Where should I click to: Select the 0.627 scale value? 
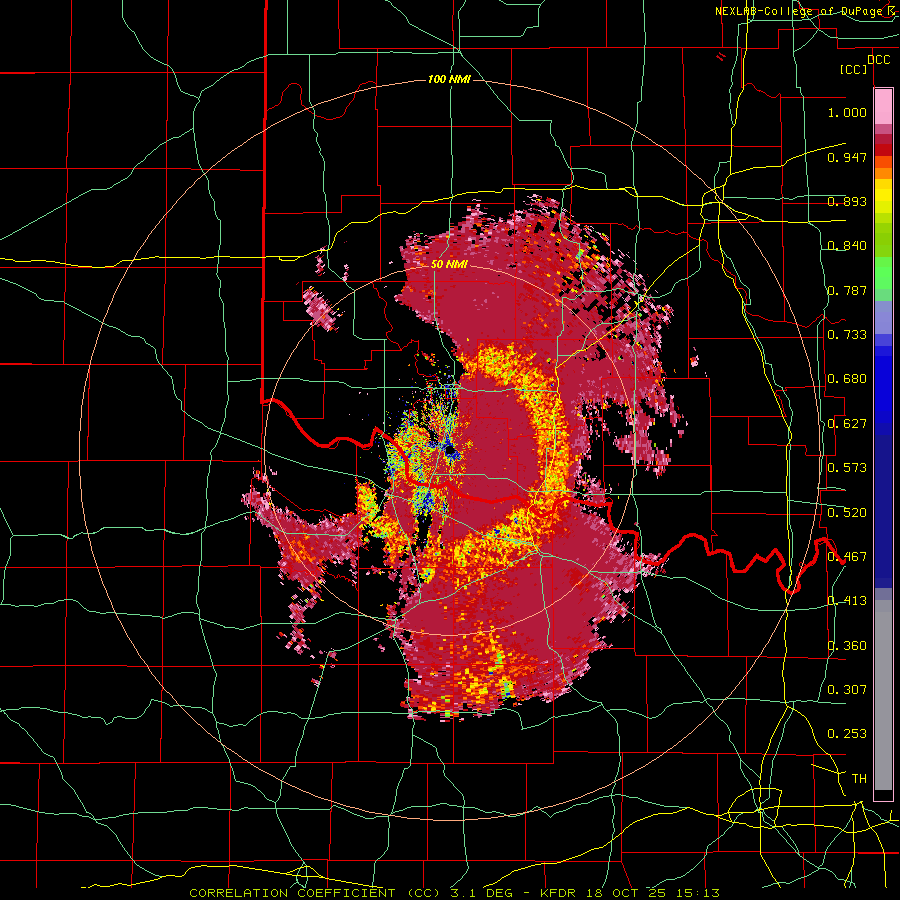click(x=847, y=424)
